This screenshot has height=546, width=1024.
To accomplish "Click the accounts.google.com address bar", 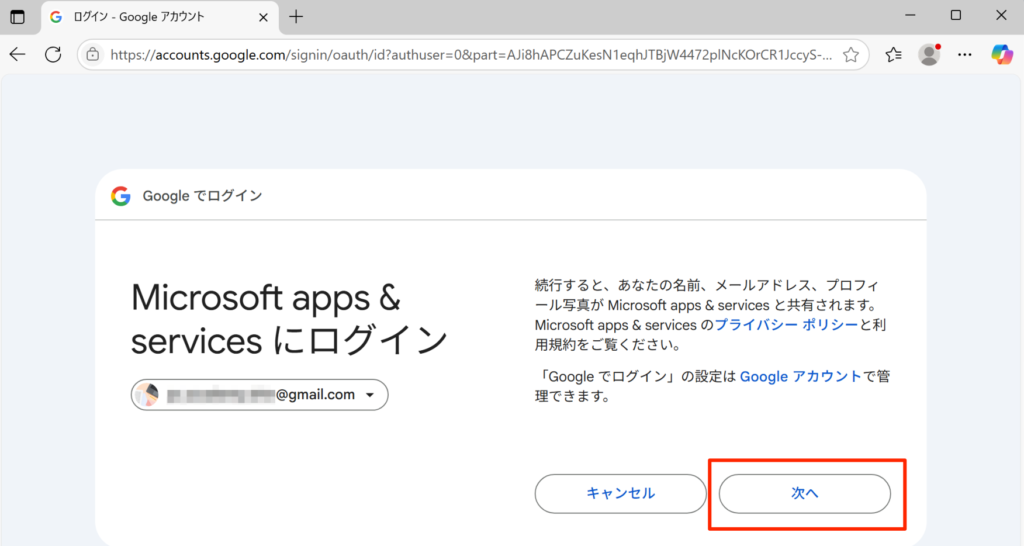I will click(x=472, y=55).
